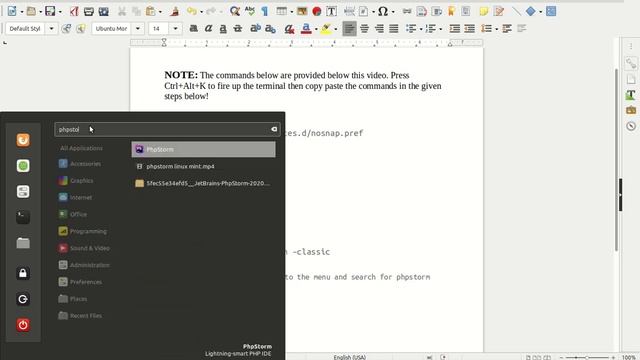
Task: Select Sound & Video category
Action: pyautogui.click(x=84, y=248)
